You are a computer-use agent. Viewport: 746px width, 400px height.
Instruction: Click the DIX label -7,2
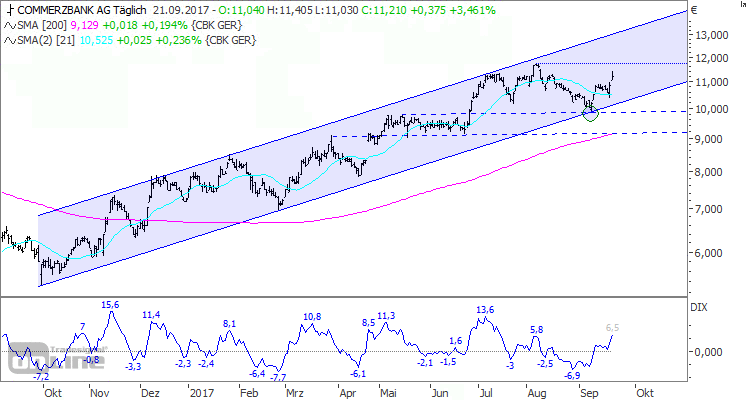pyautogui.click(x=41, y=377)
